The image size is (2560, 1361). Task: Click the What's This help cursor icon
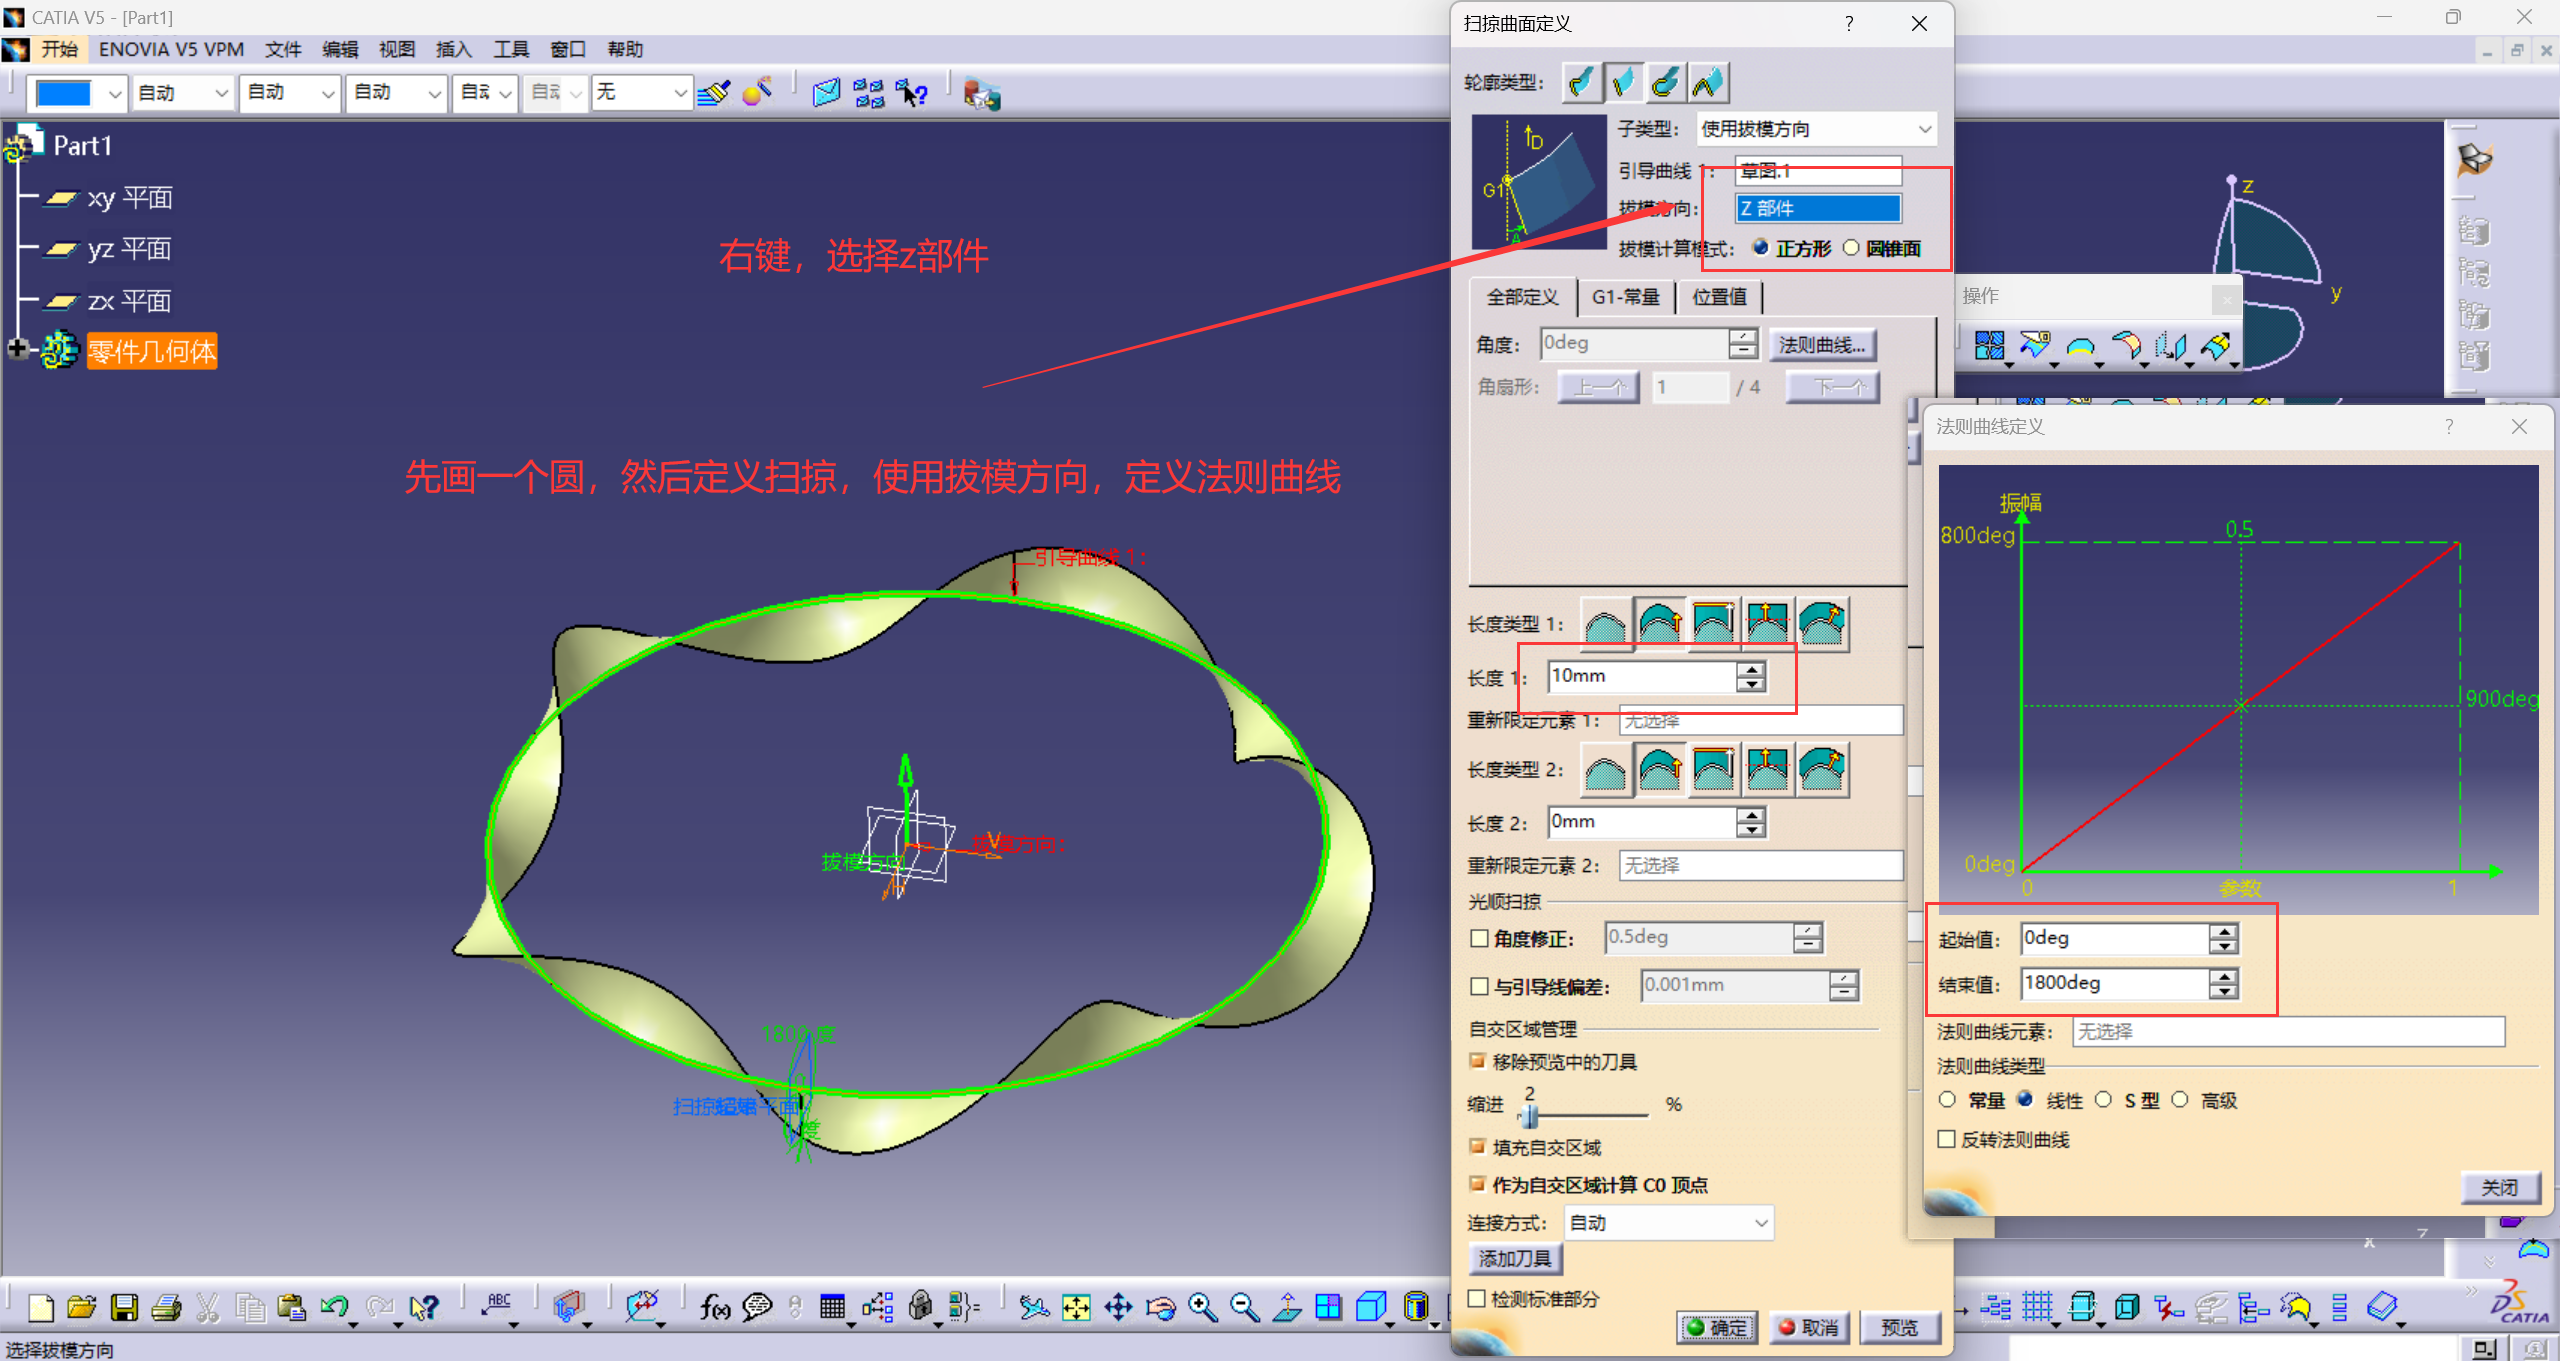[x=424, y=1307]
